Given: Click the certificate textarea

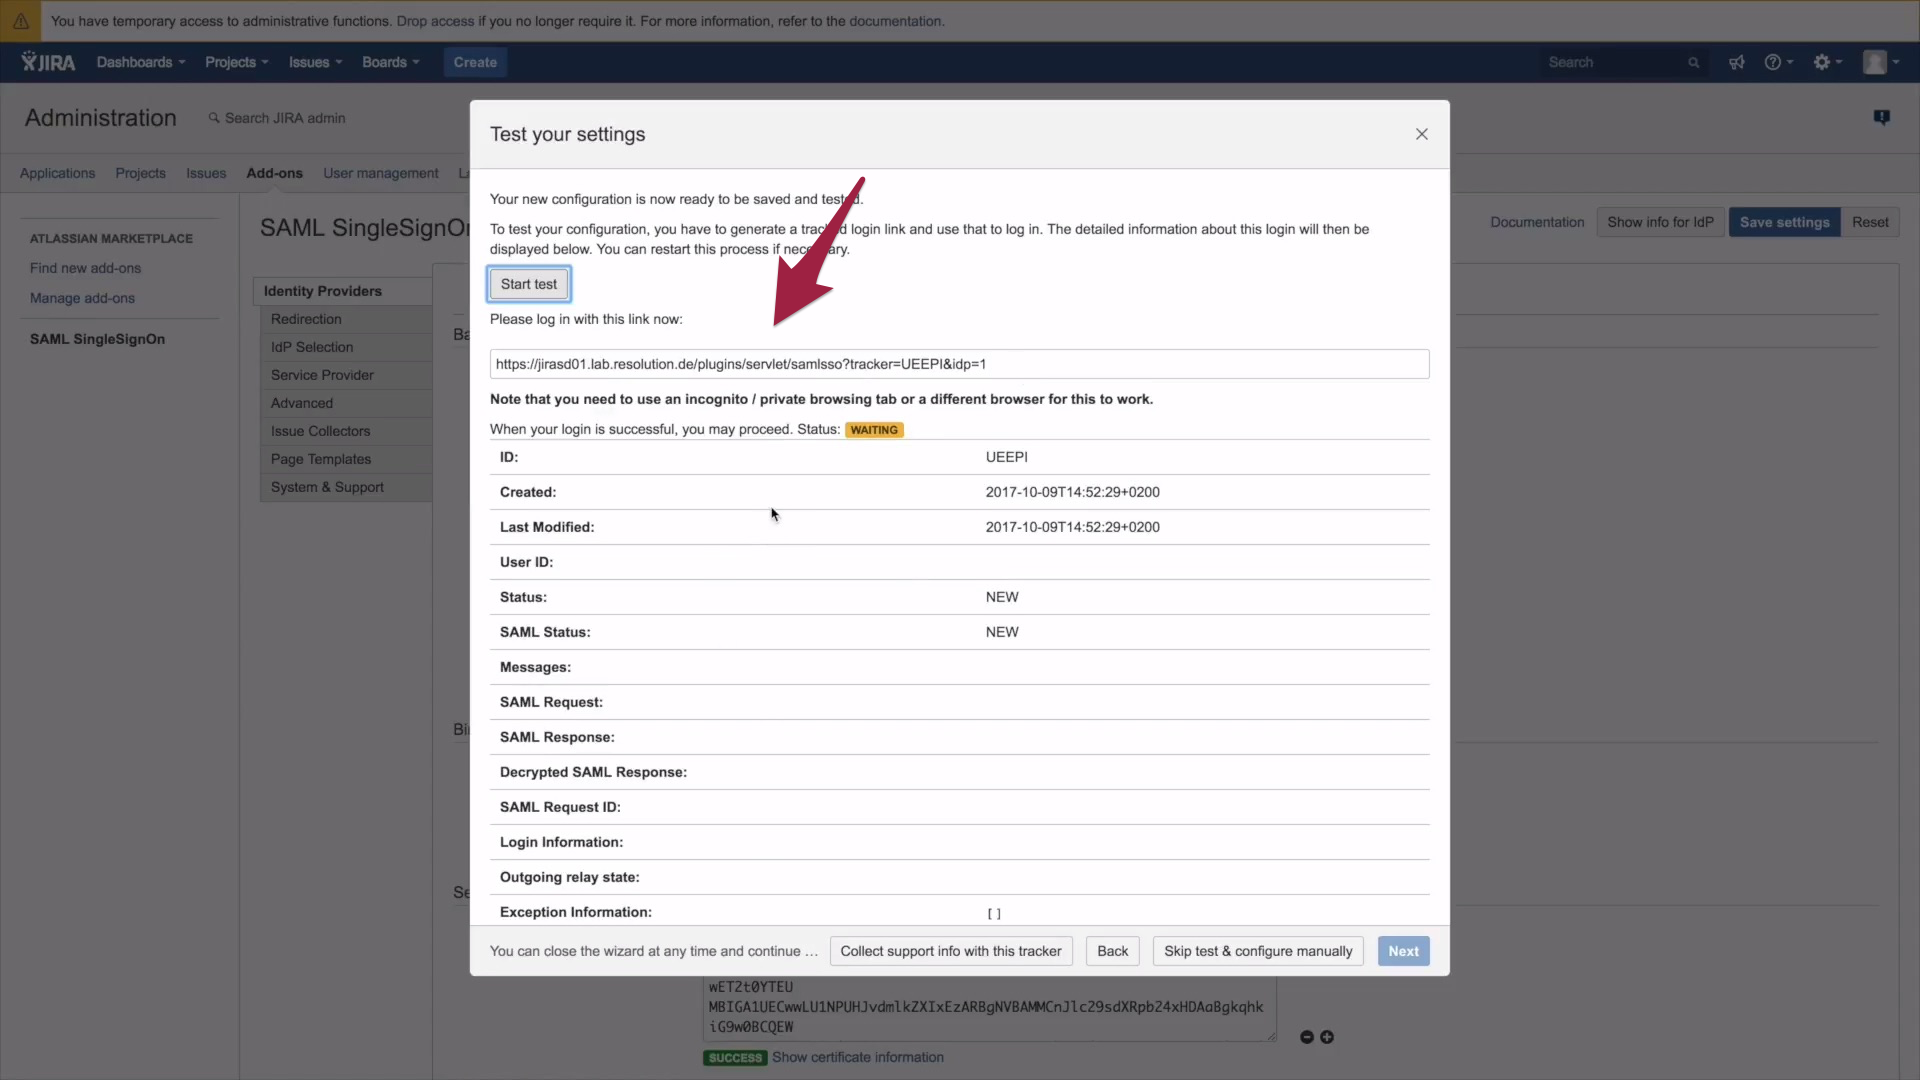Looking at the screenshot, I should 989,1008.
